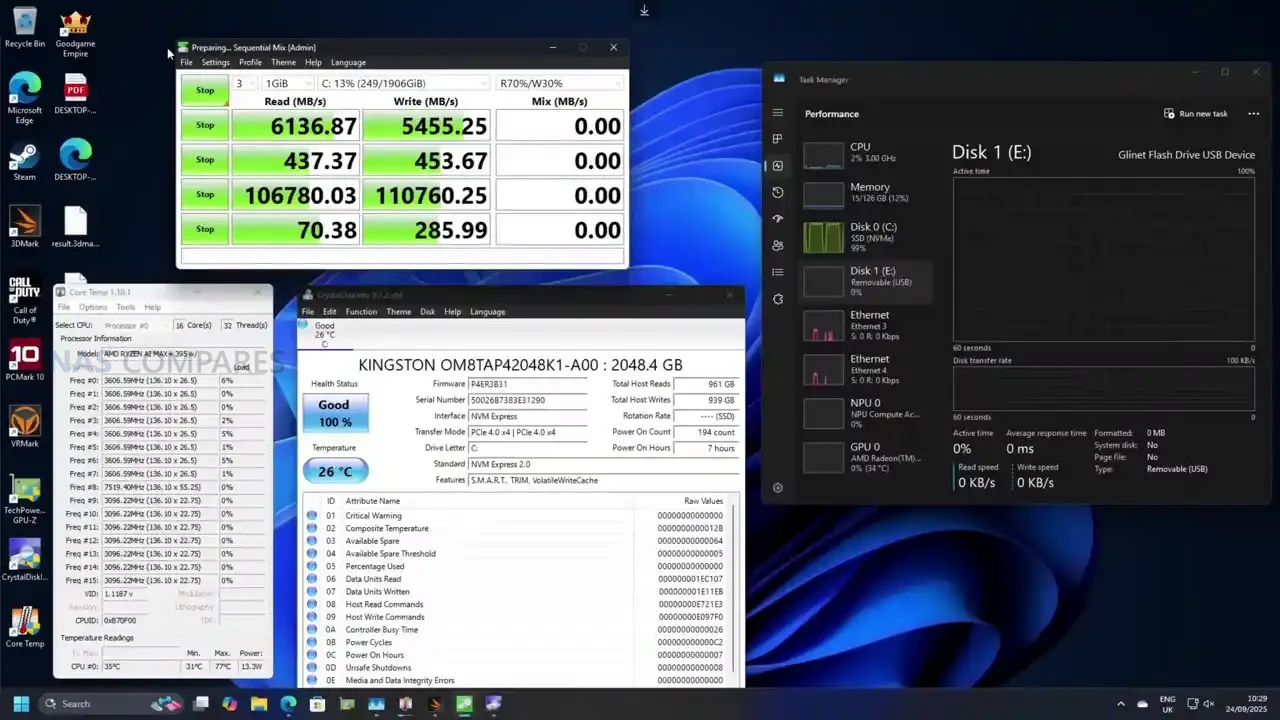Open the 3DMark desktop shortcut

click(24, 222)
